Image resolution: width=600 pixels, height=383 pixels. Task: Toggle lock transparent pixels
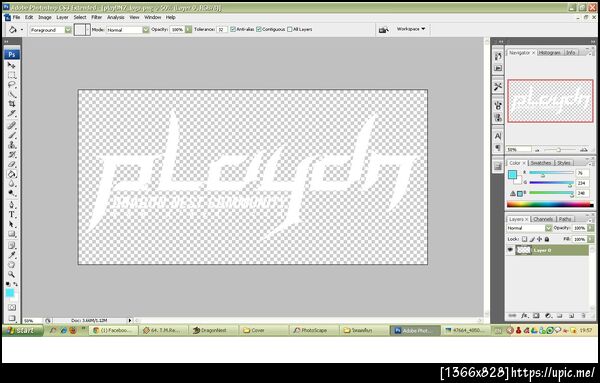(525, 239)
